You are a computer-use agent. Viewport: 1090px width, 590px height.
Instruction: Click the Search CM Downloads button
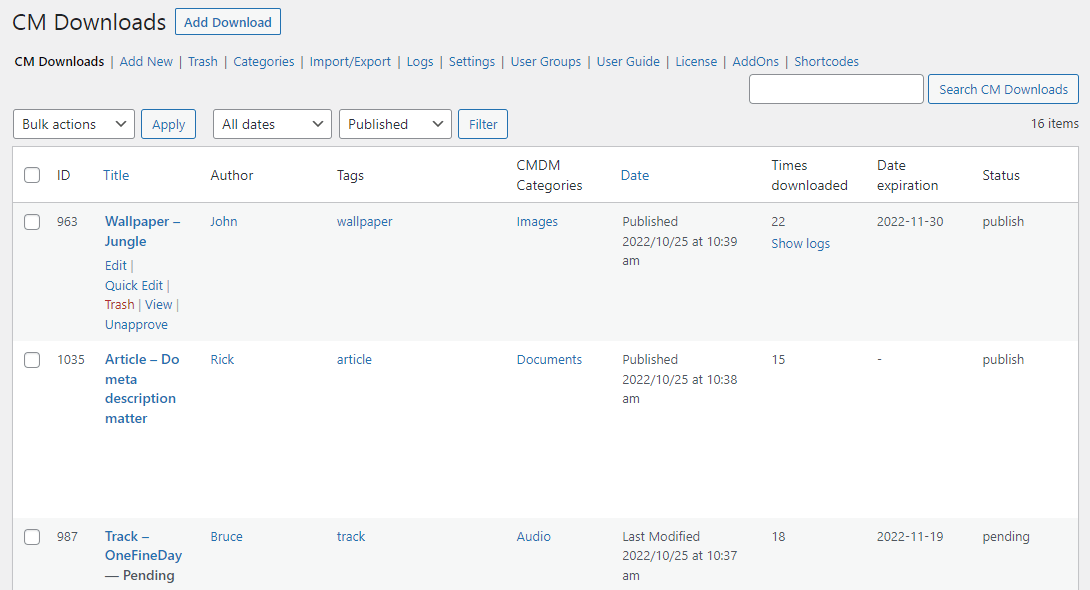[x=1003, y=89]
